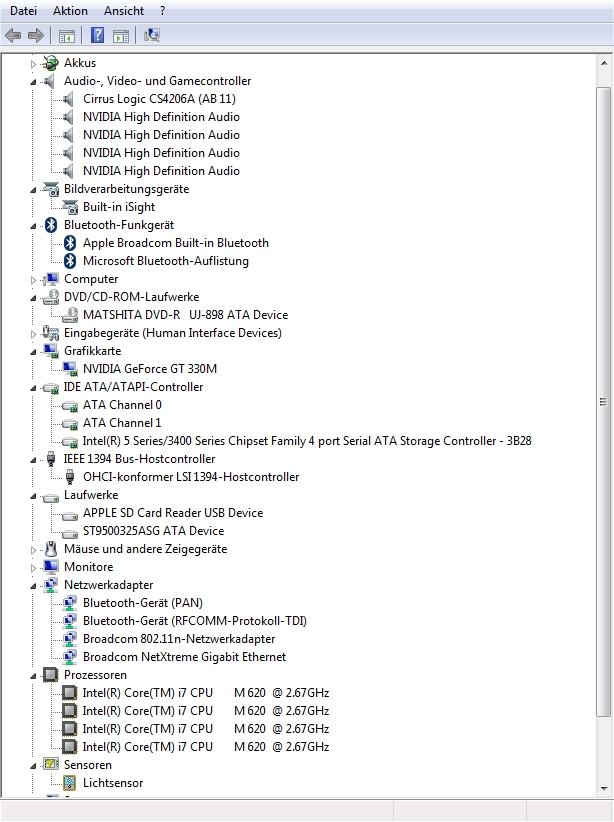The width and height of the screenshot is (614, 822).
Task: Select the Lichtsensor device
Action: point(112,783)
